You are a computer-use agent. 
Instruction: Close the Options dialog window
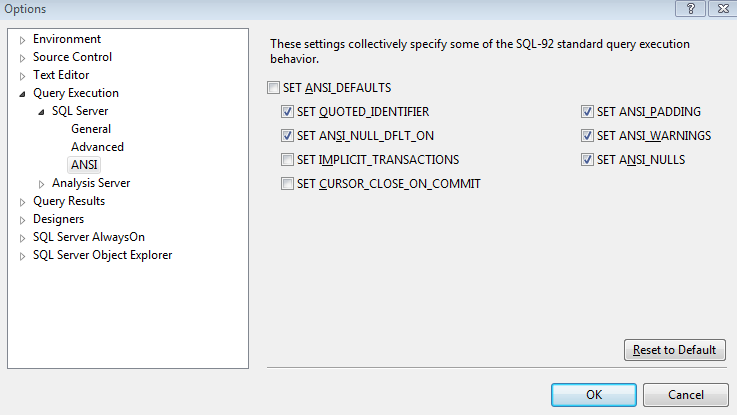pos(717,9)
